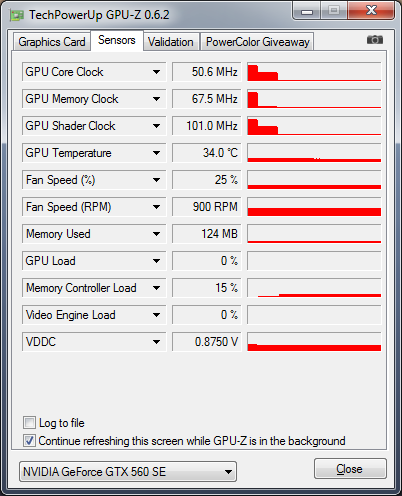The height and width of the screenshot is (496, 402).
Task: Click the GPU Core Clock history graph
Action: pyautogui.click(x=314, y=72)
